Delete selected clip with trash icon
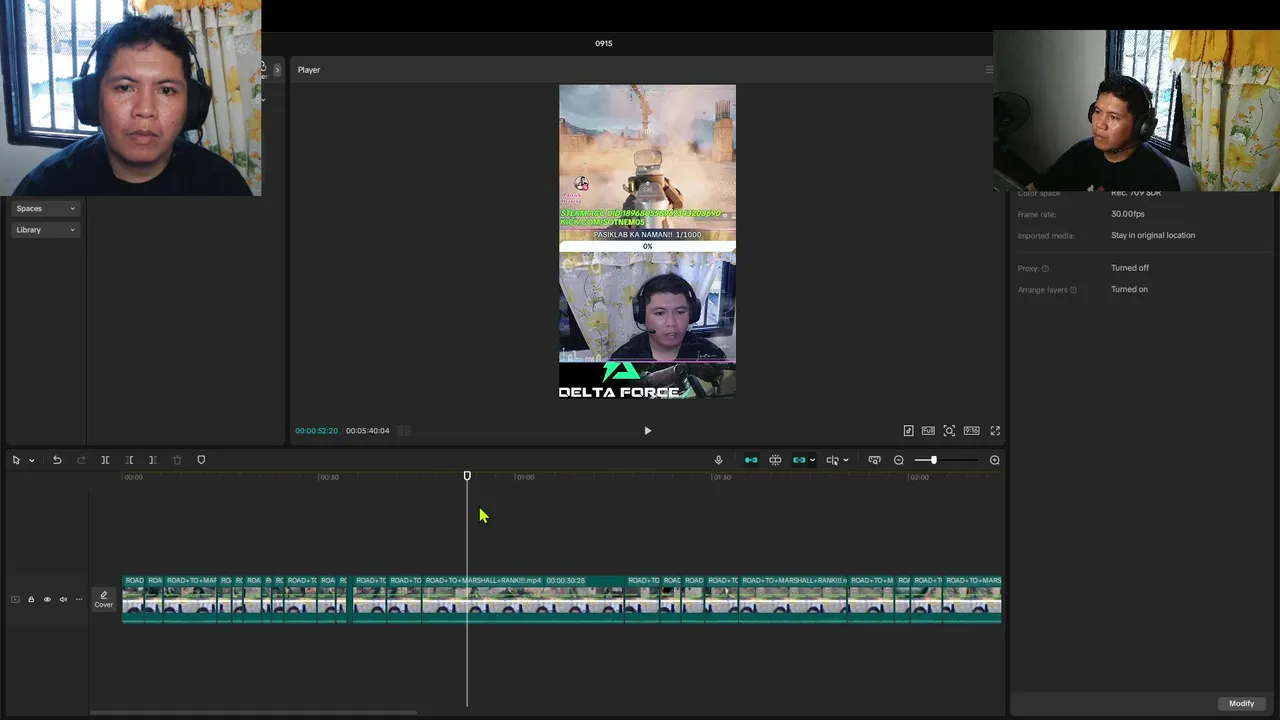Screen dimensions: 1280x720 tap(177, 460)
